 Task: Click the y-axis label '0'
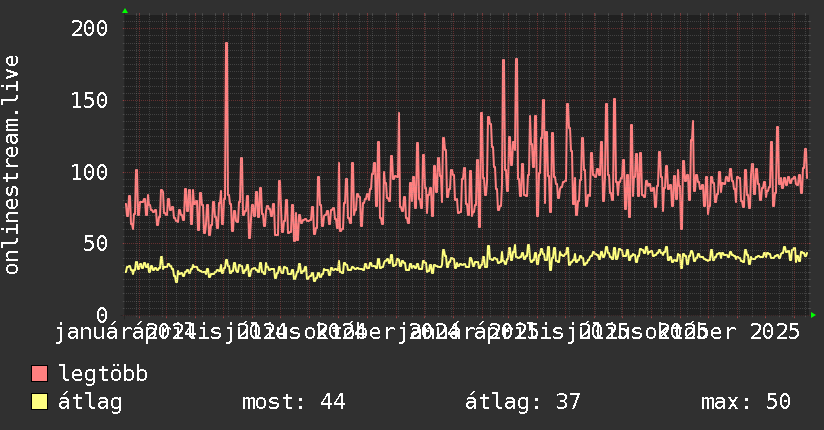102,315
